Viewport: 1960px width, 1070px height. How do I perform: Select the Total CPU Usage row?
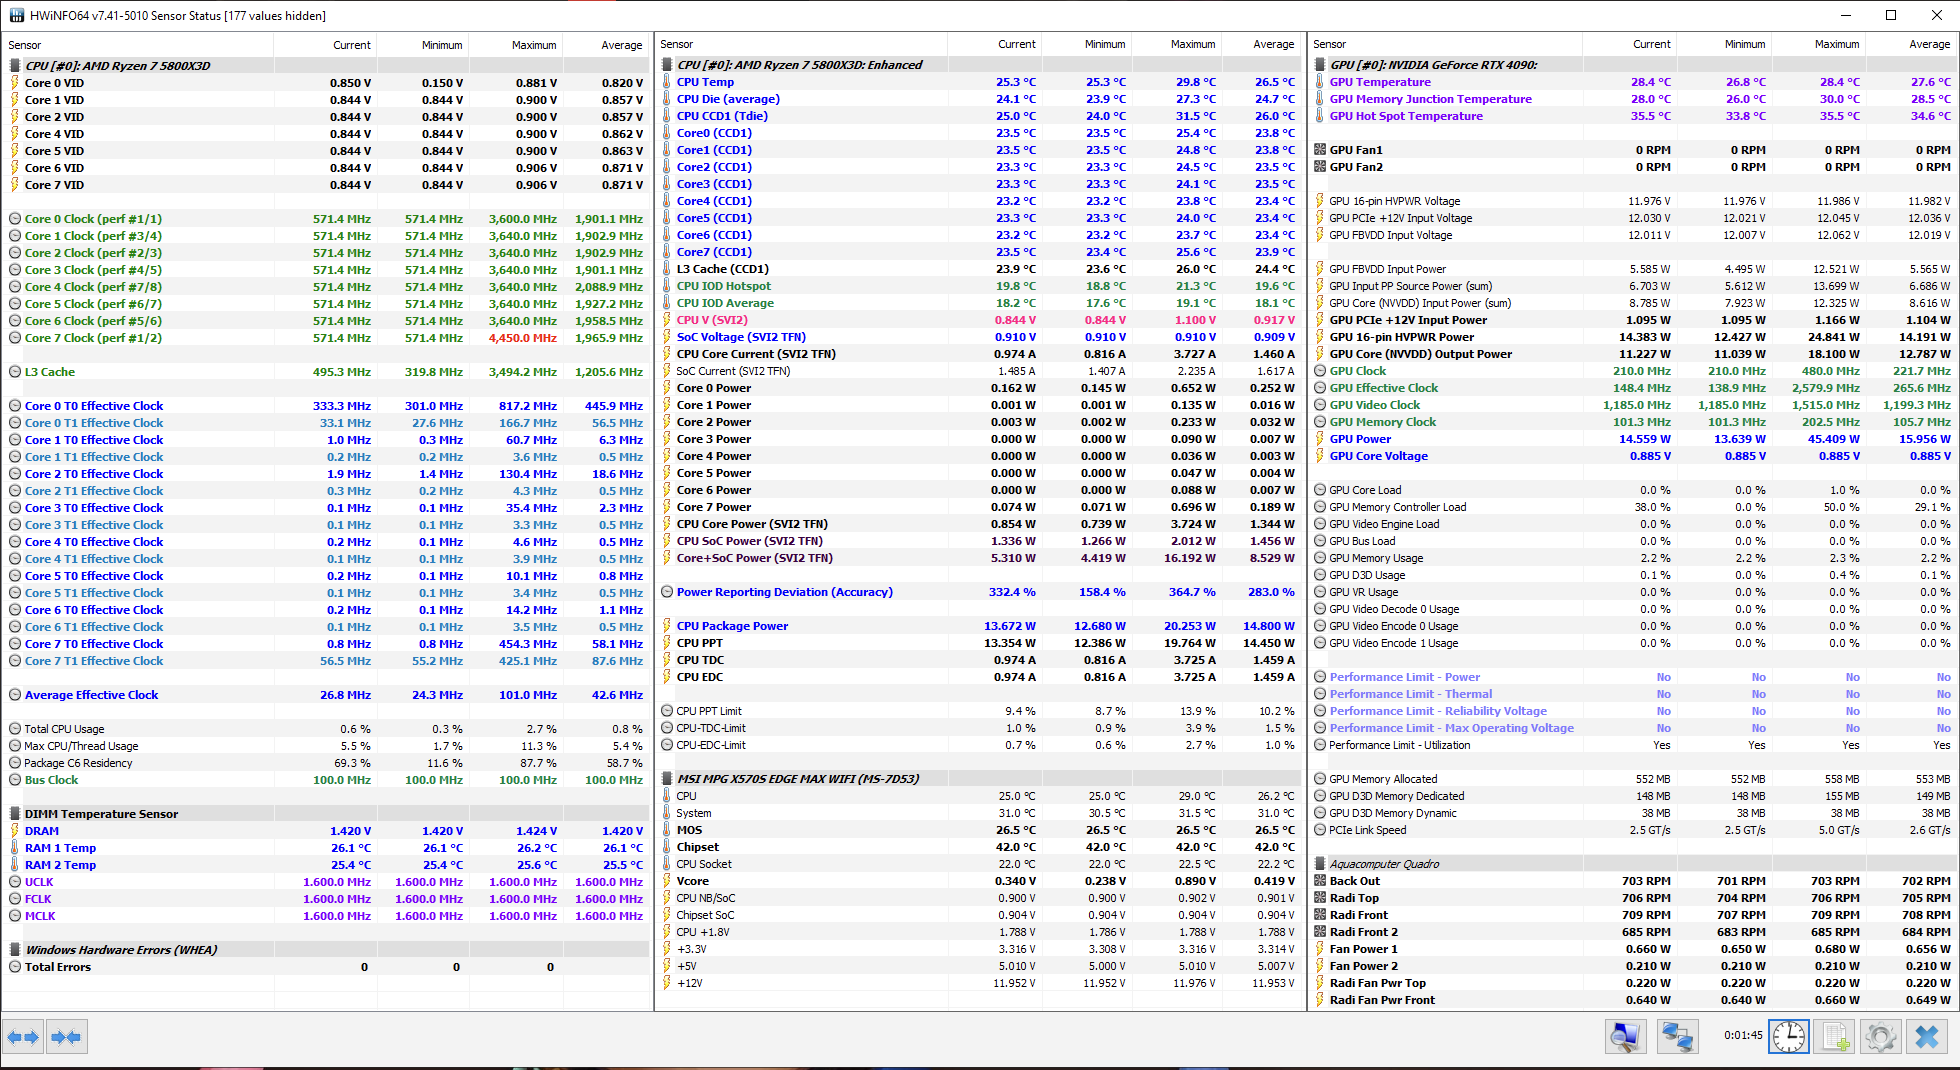(327, 729)
